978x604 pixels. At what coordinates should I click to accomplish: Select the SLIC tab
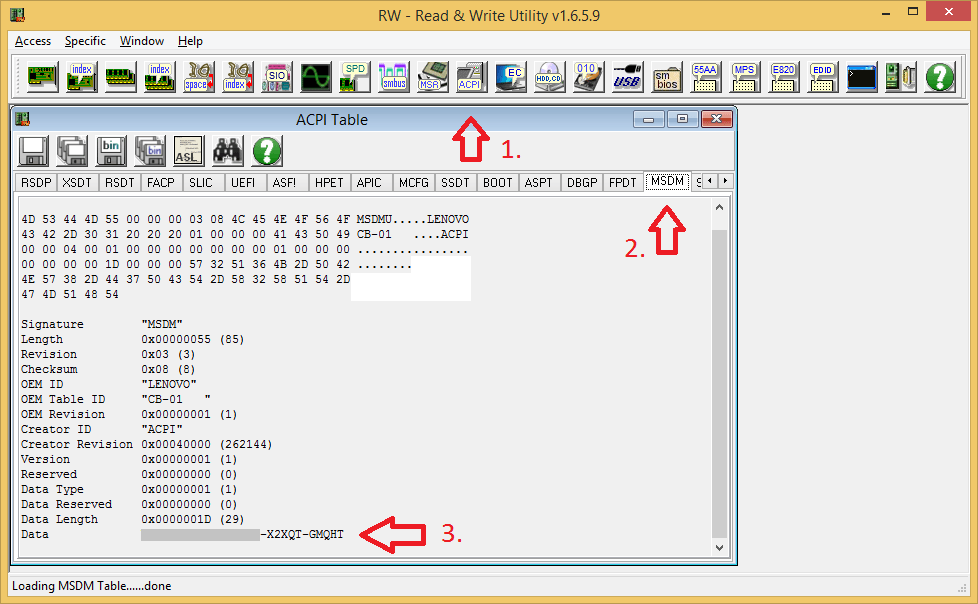point(201,182)
